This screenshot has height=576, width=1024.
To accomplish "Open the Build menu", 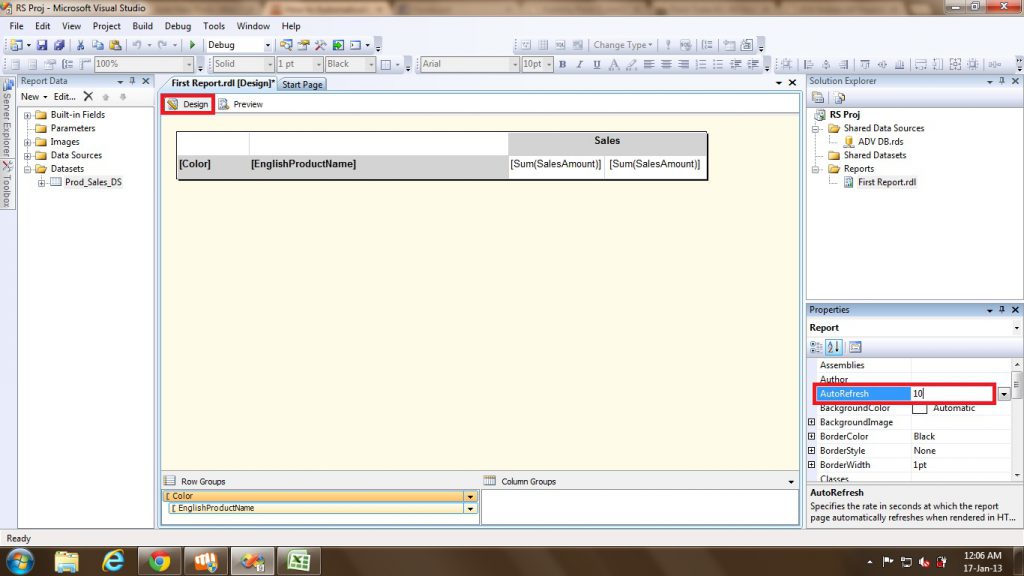I will [x=143, y=26].
